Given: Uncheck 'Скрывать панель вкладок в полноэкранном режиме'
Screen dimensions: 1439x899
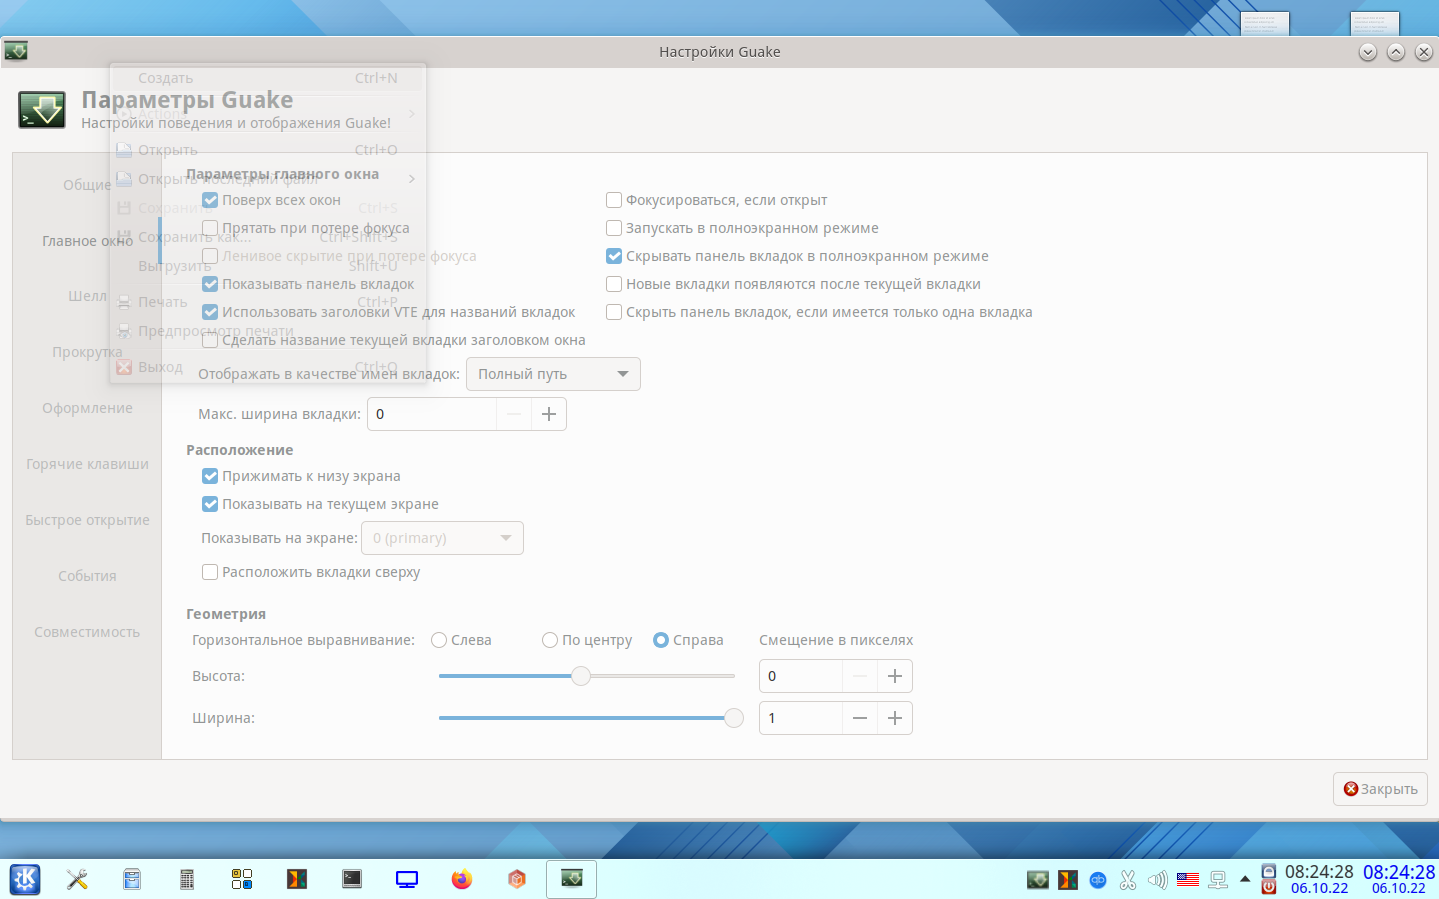Looking at the screenshot, I should [x=614, y=256].
